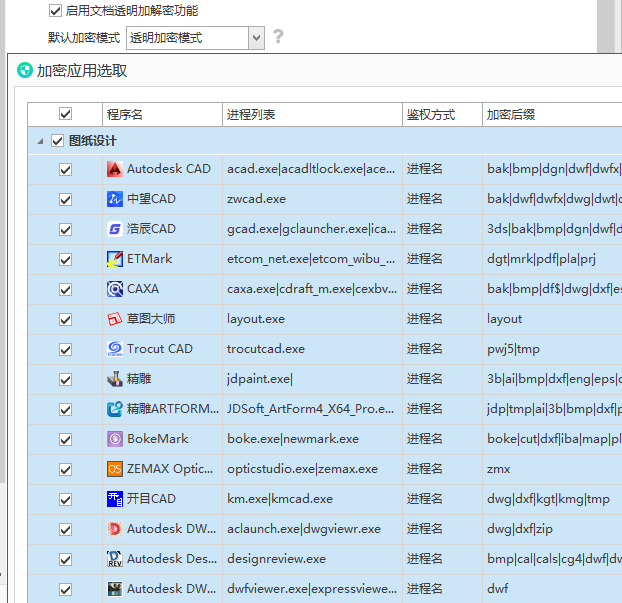
Task: Toggle the select-all header checkbox
Action: coord(65,114)
